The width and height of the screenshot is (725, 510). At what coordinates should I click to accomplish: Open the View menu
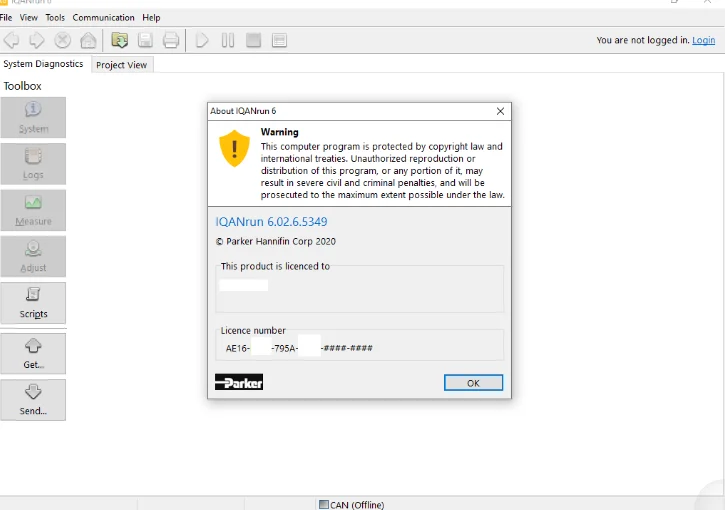[29, 18]
